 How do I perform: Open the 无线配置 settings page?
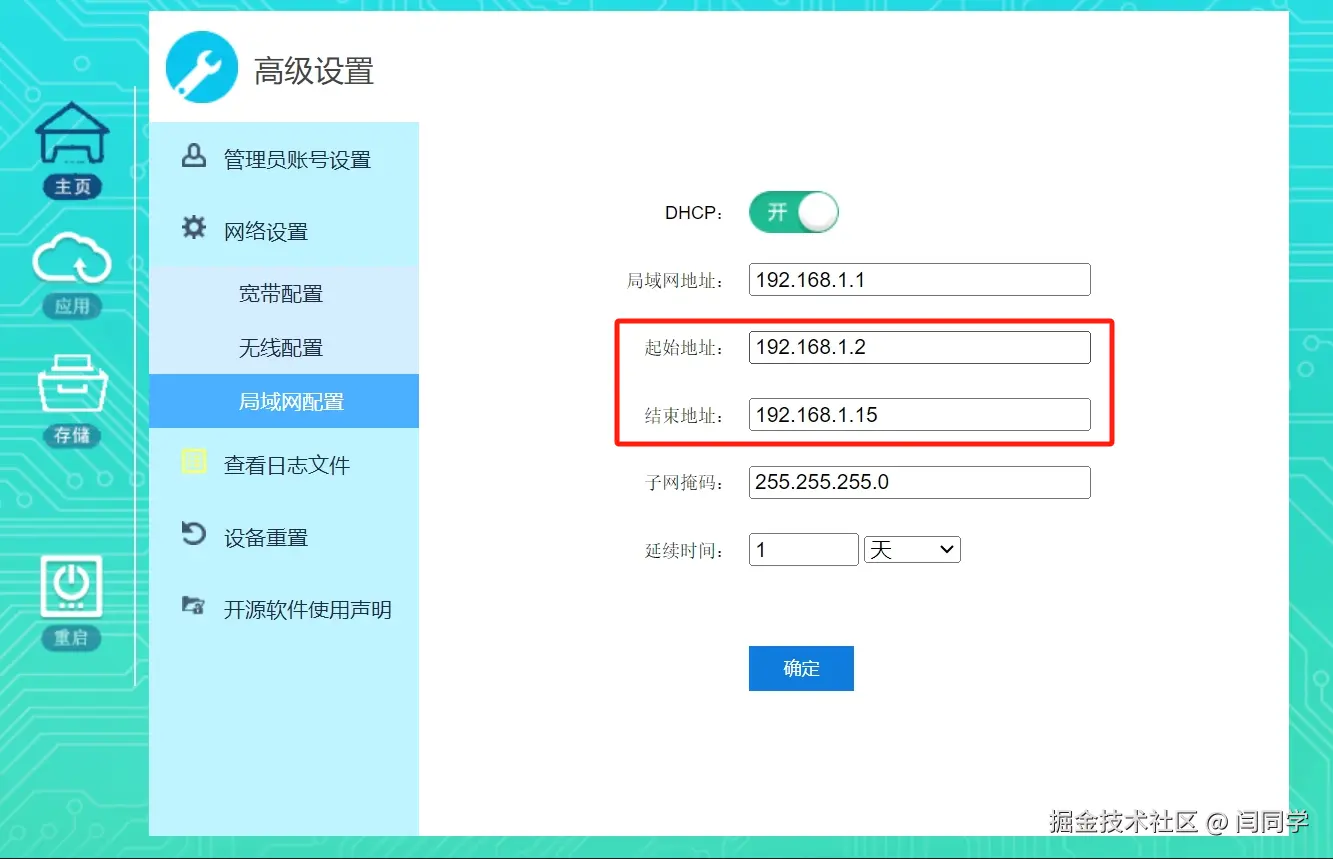pos(280,347)
